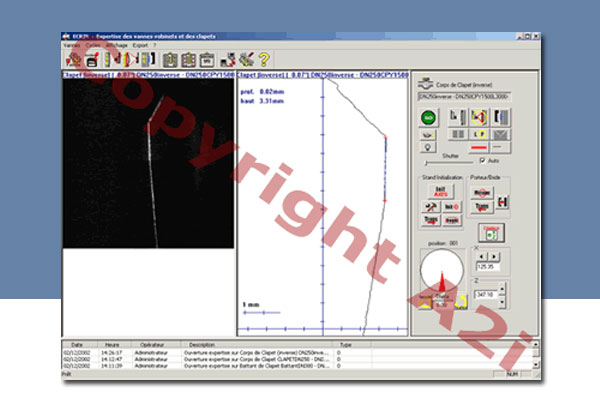Click the first clipboard icon in toolbar

(170, 59)
